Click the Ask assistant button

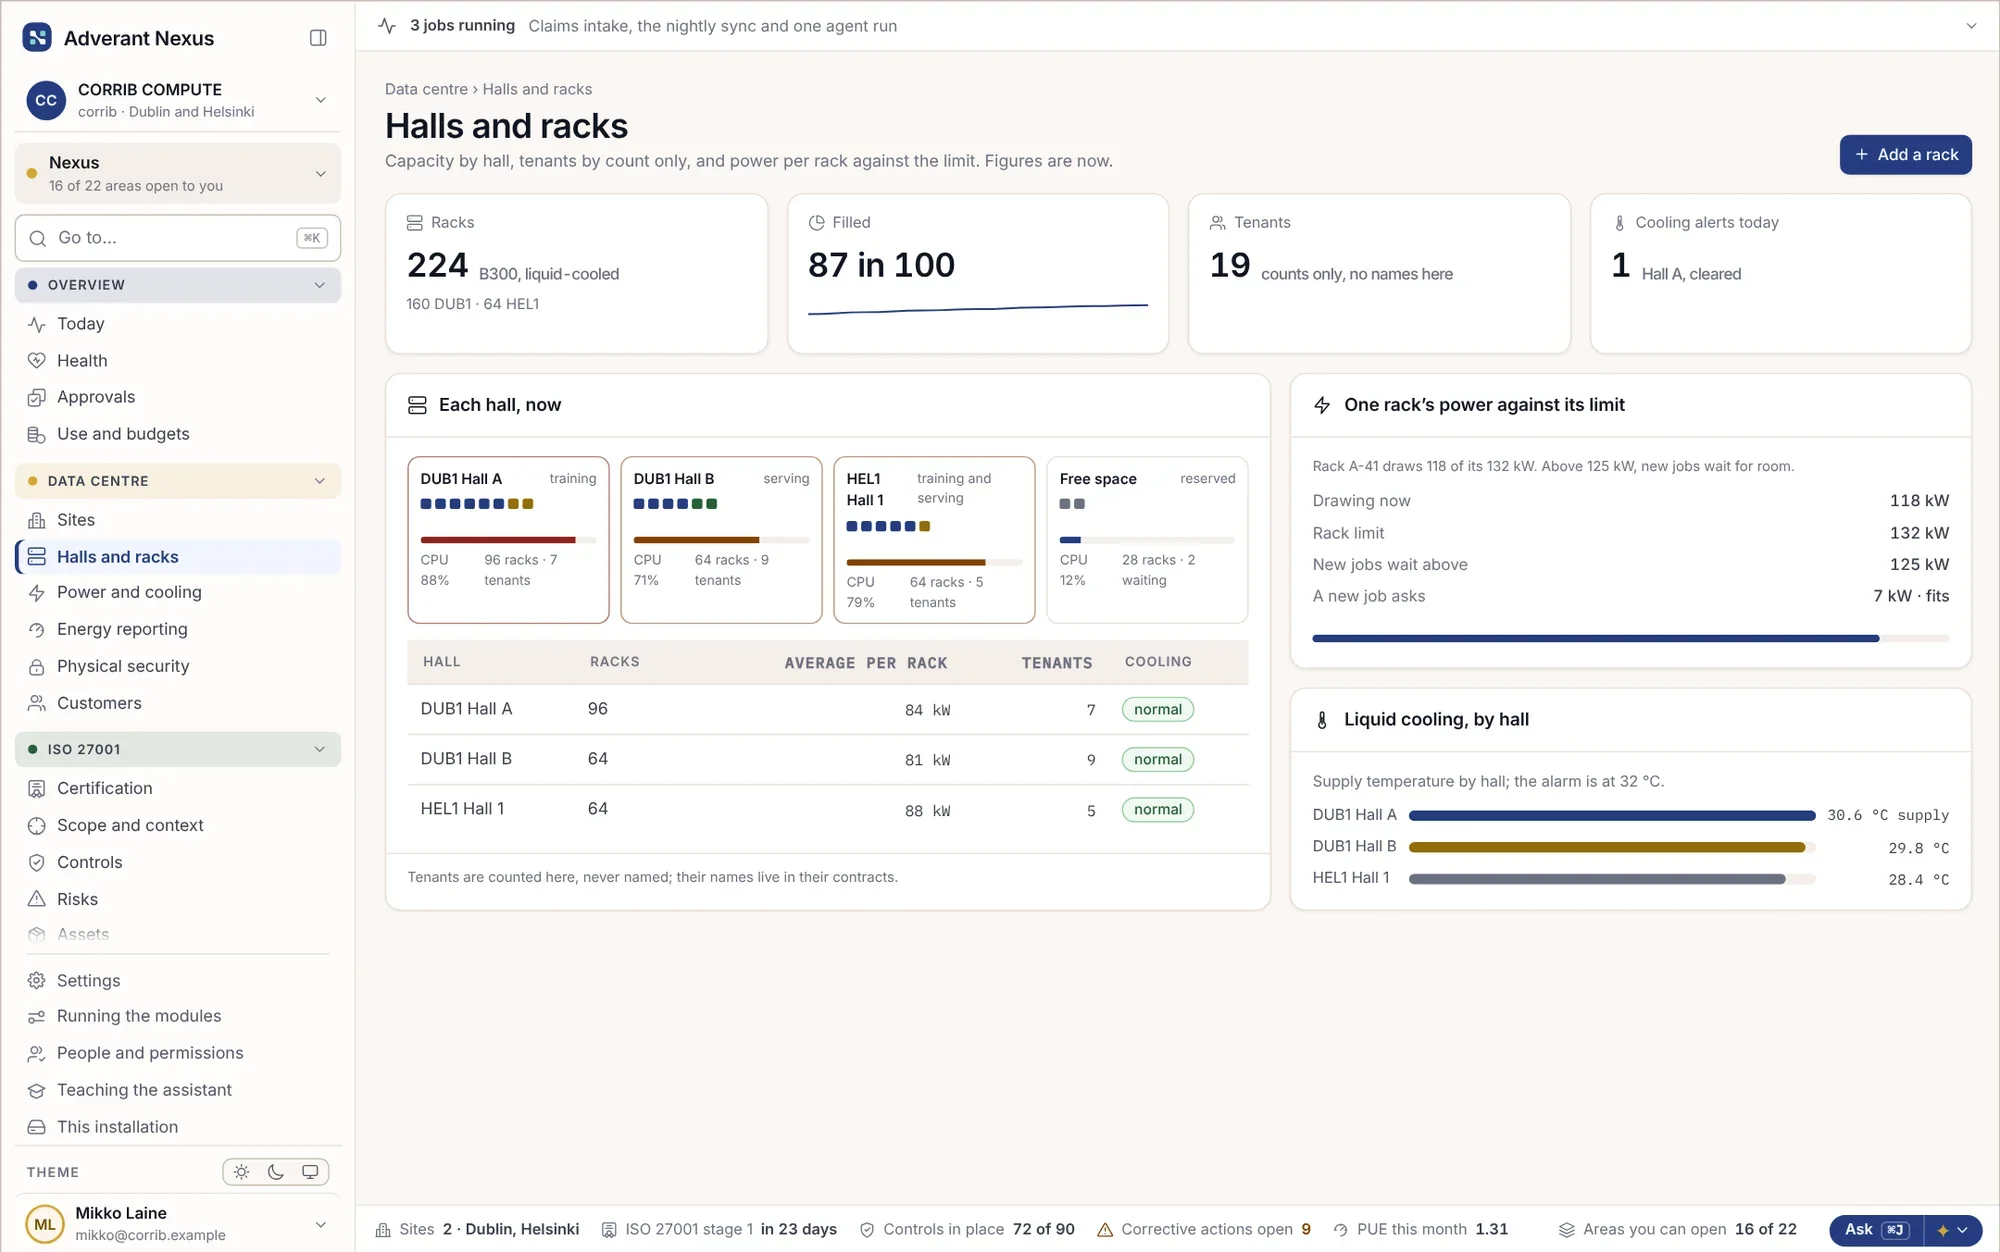pyautogui.click(x=1876, y=1230)
